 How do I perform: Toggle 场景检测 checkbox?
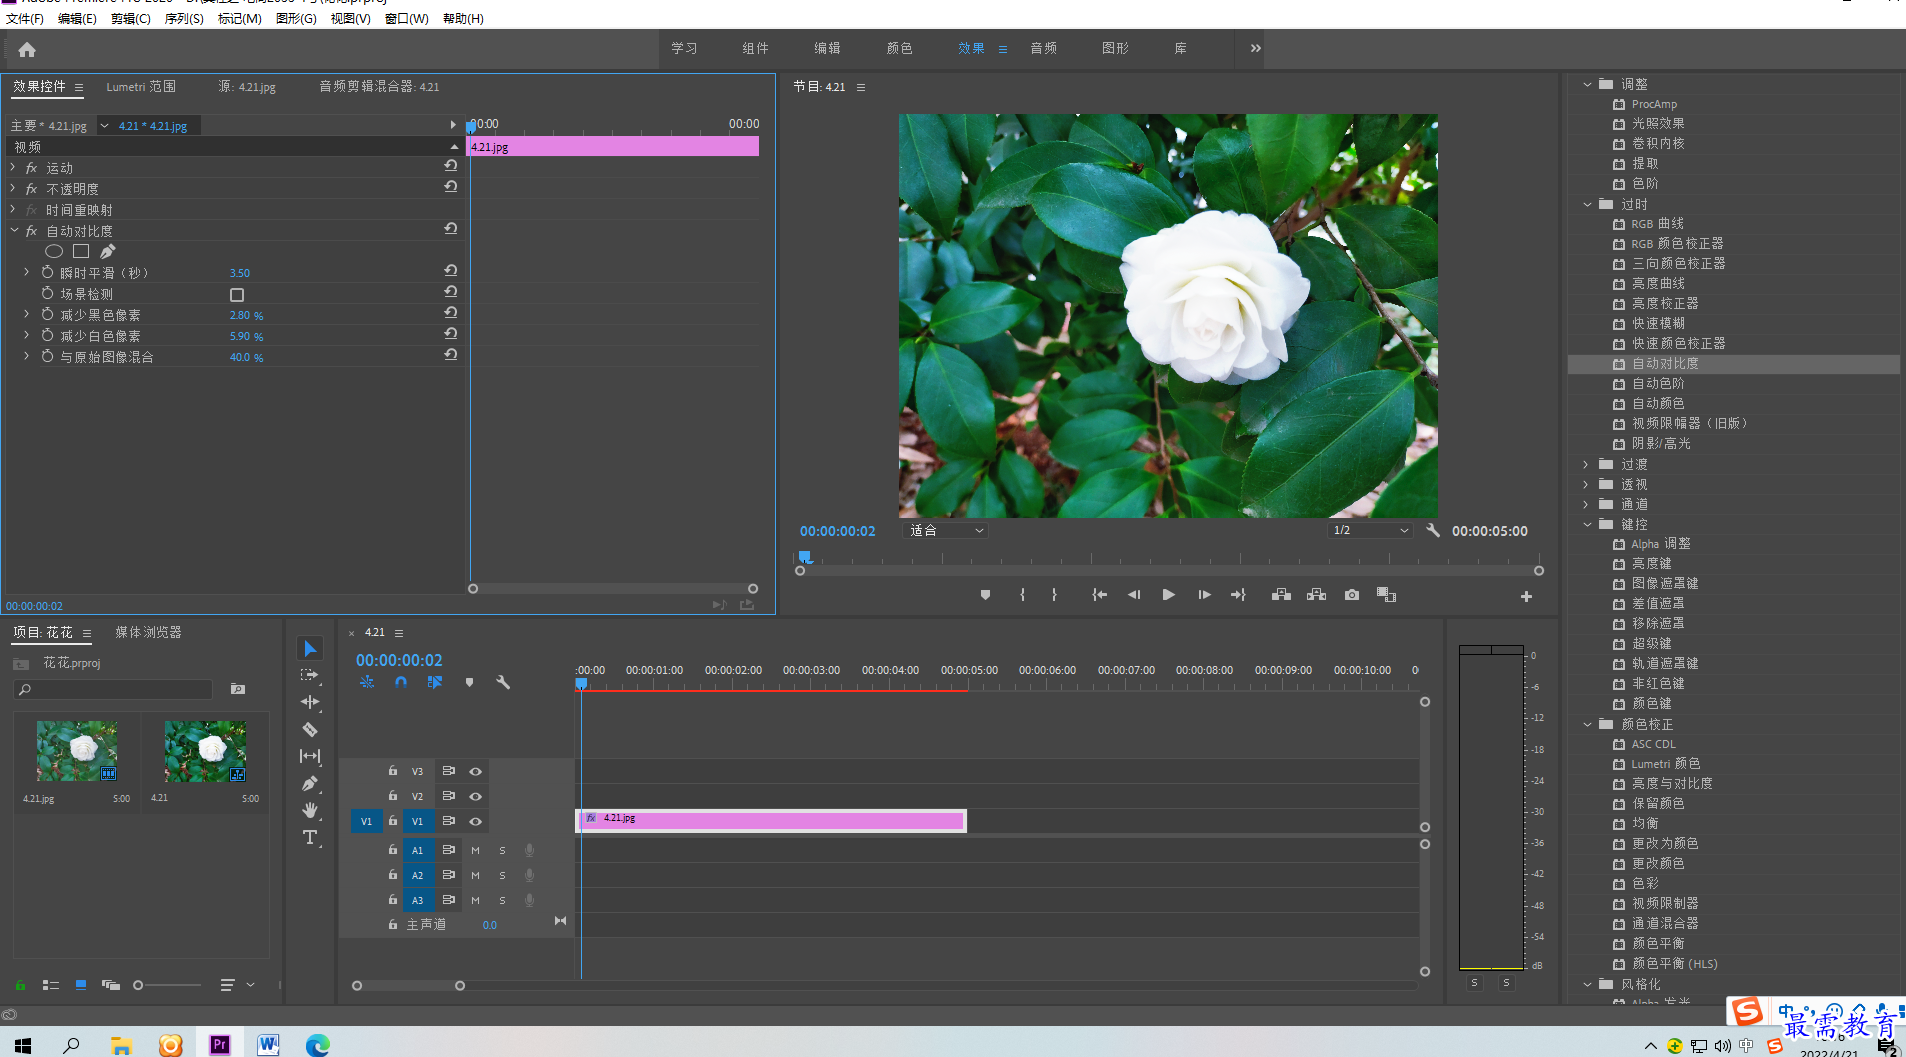[x=237, y=295]
